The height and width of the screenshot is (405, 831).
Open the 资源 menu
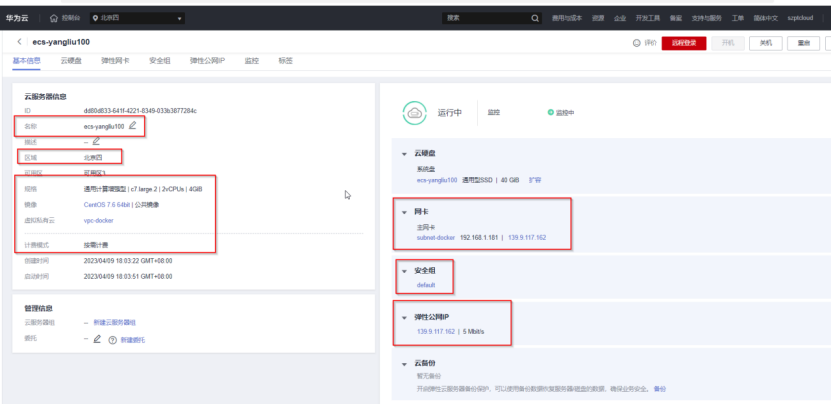click(x=598, y=18)
